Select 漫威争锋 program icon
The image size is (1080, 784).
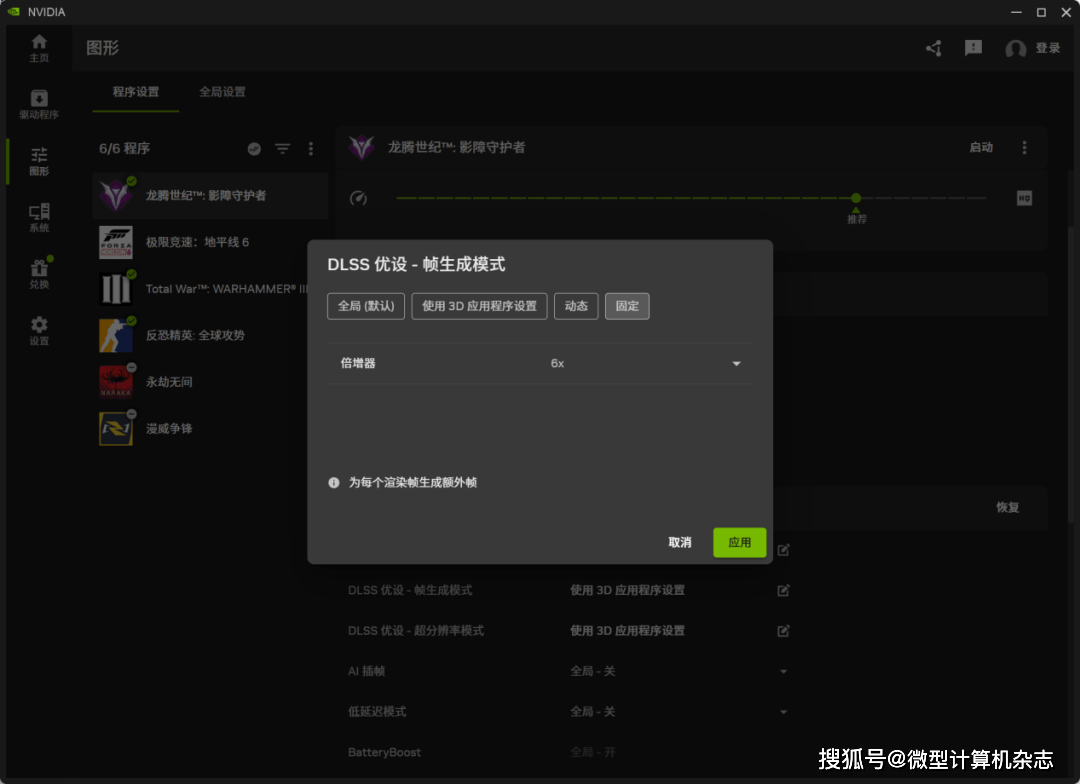point(116,429)
